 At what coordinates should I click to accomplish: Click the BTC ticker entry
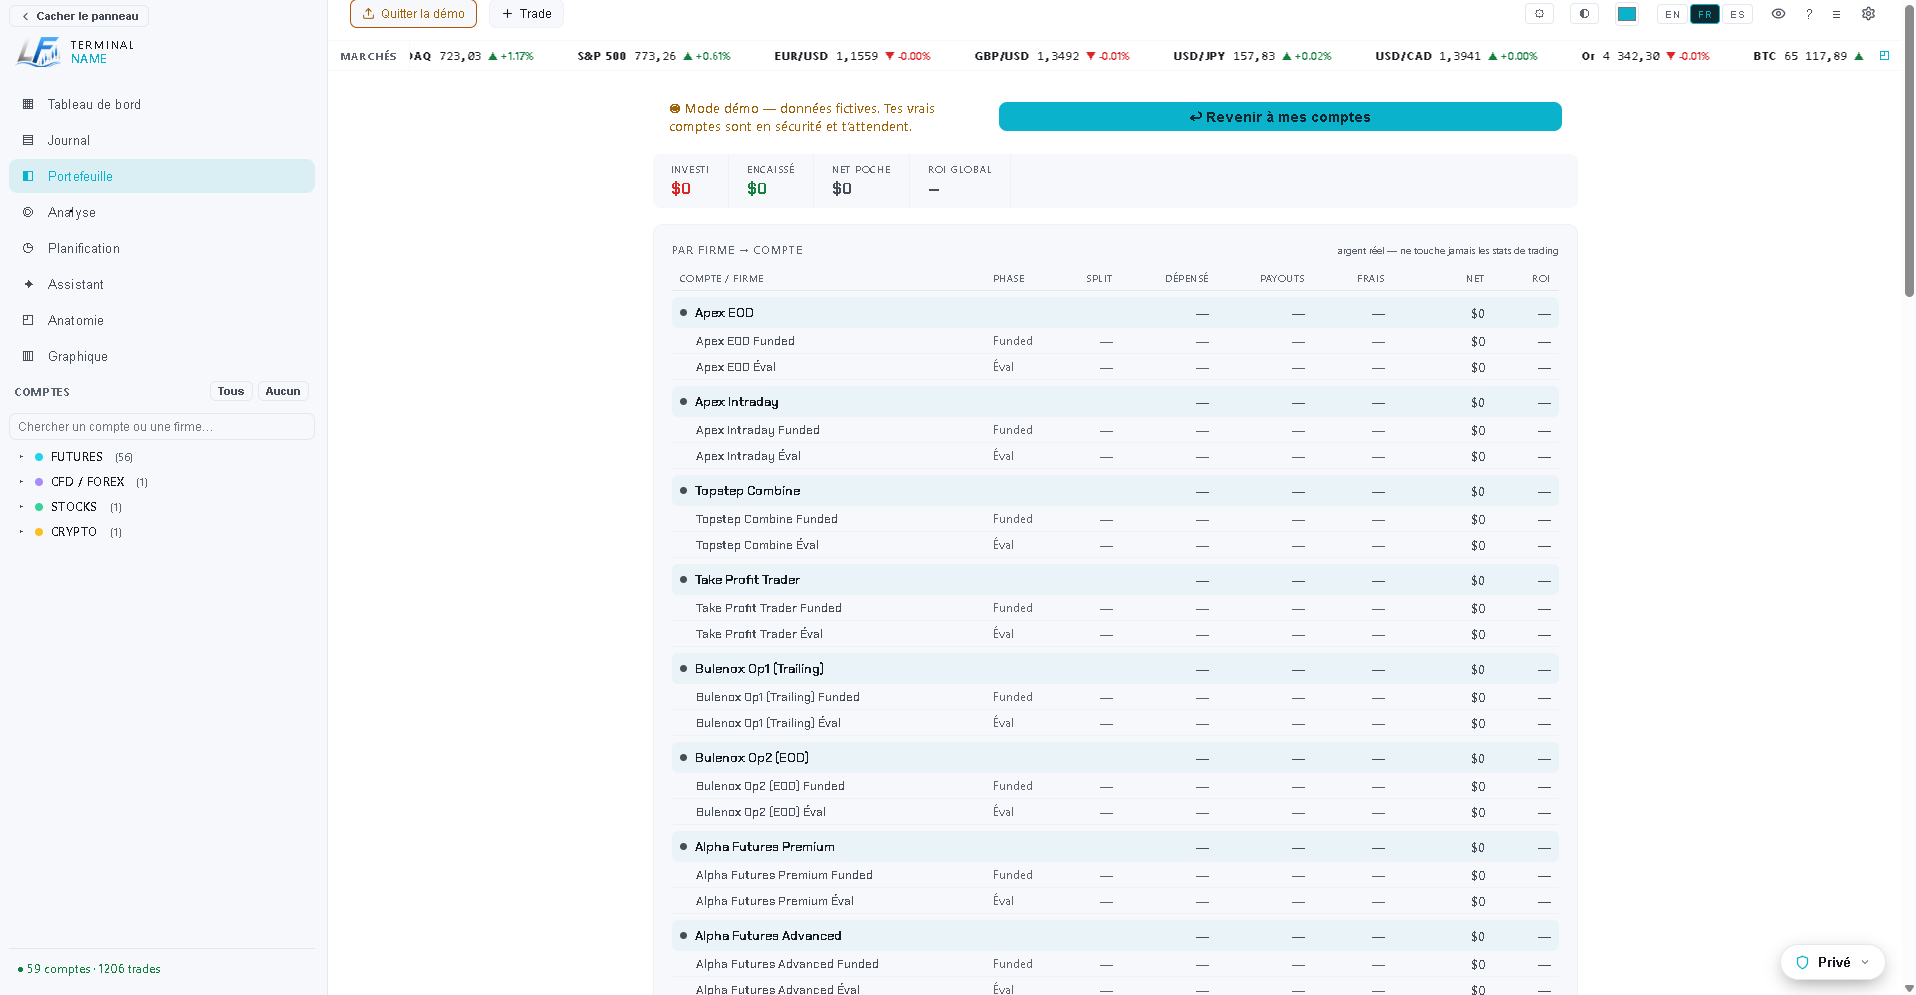1808,56
